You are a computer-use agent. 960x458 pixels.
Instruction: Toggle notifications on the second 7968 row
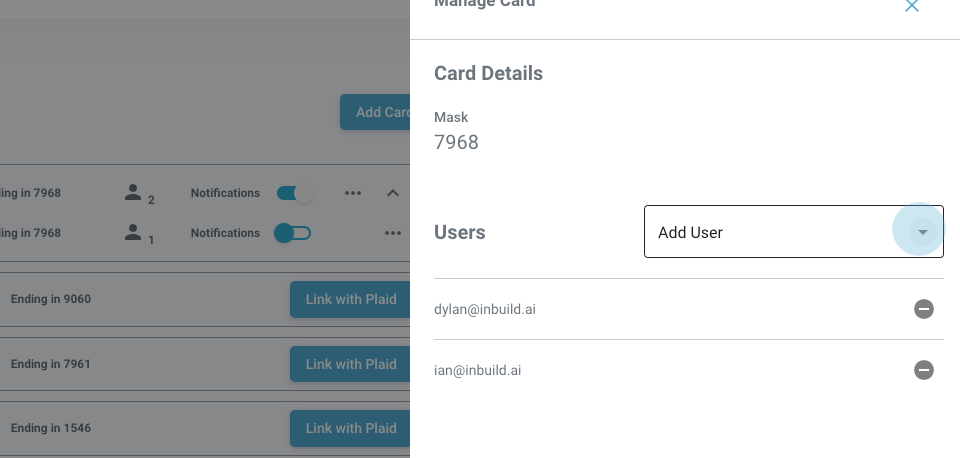293,233
